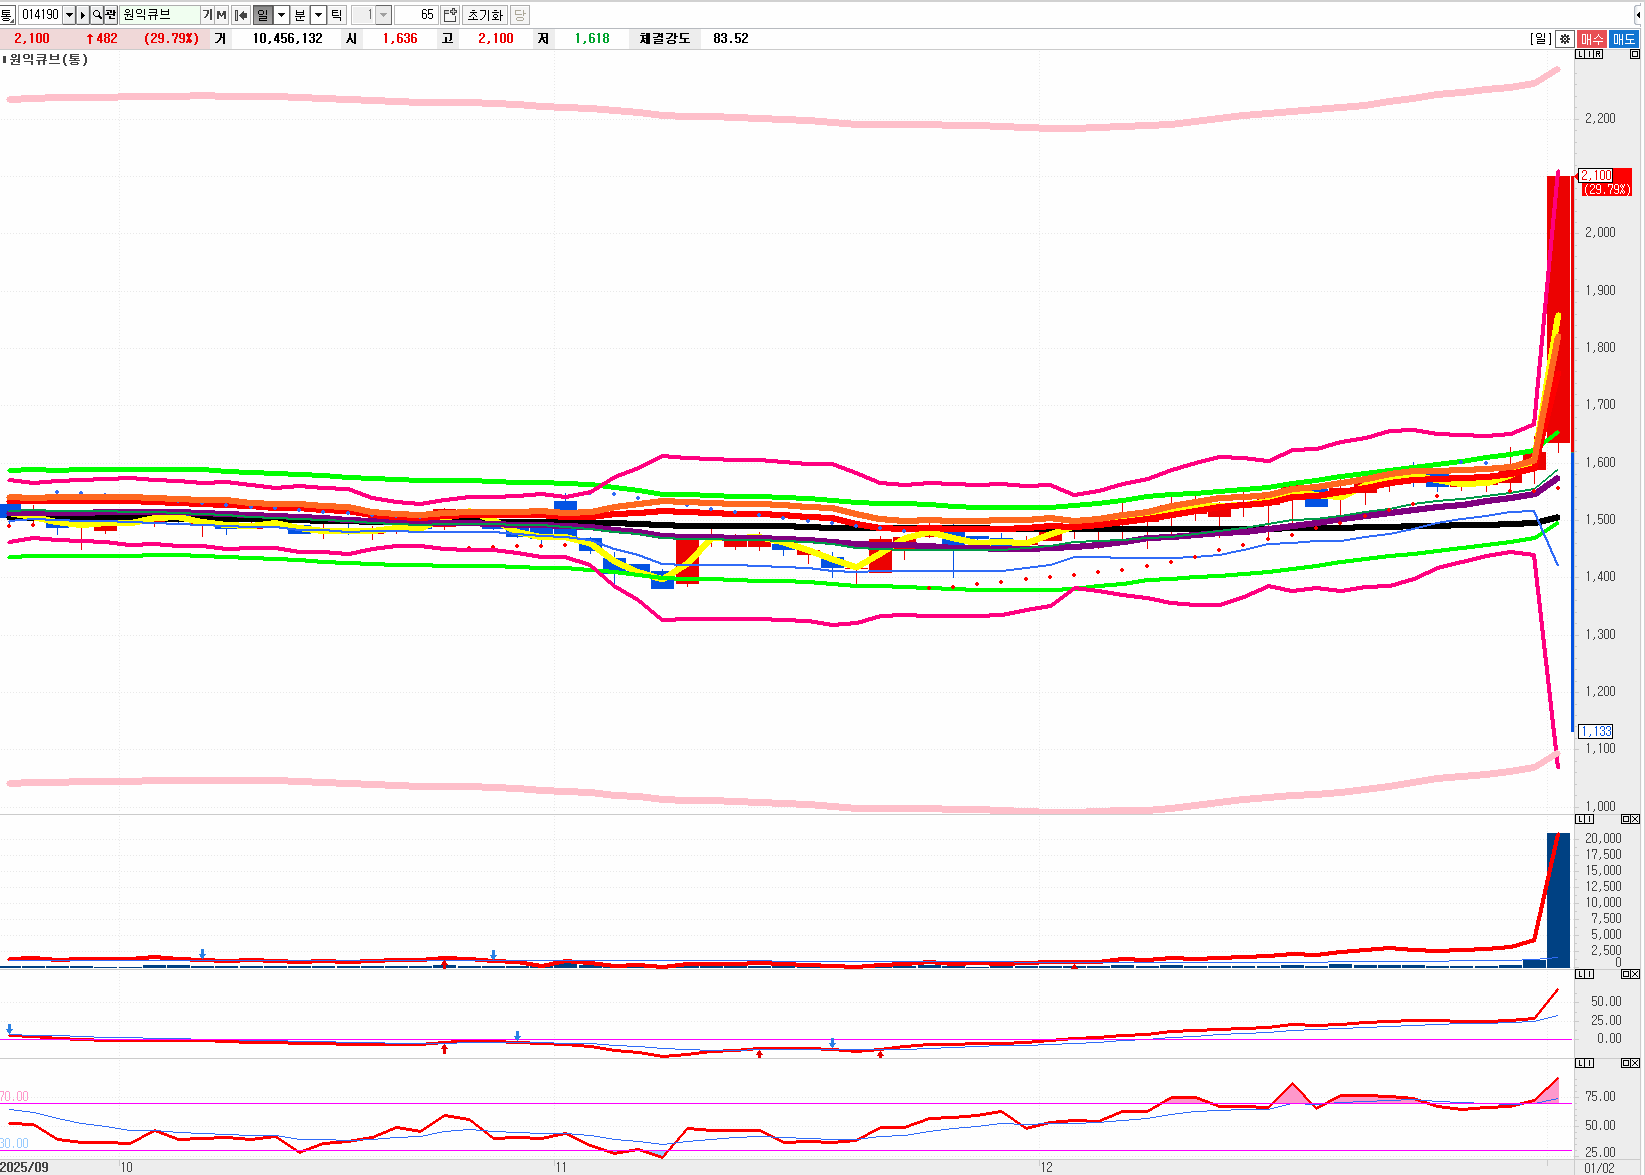This screenshot has height=1175, width=1645.
Task: Click the stock search magnifier icon
Action: [x=97, y=15]
